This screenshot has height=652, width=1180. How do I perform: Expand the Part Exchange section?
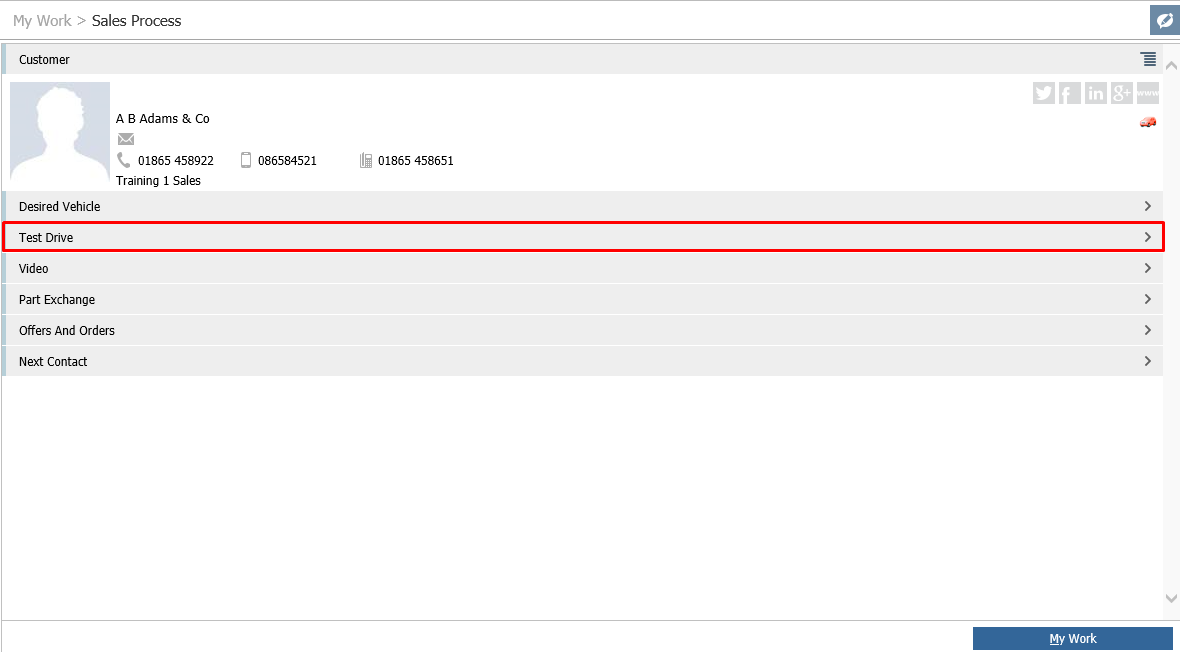pyautogui.click(x=1147, y=299)
